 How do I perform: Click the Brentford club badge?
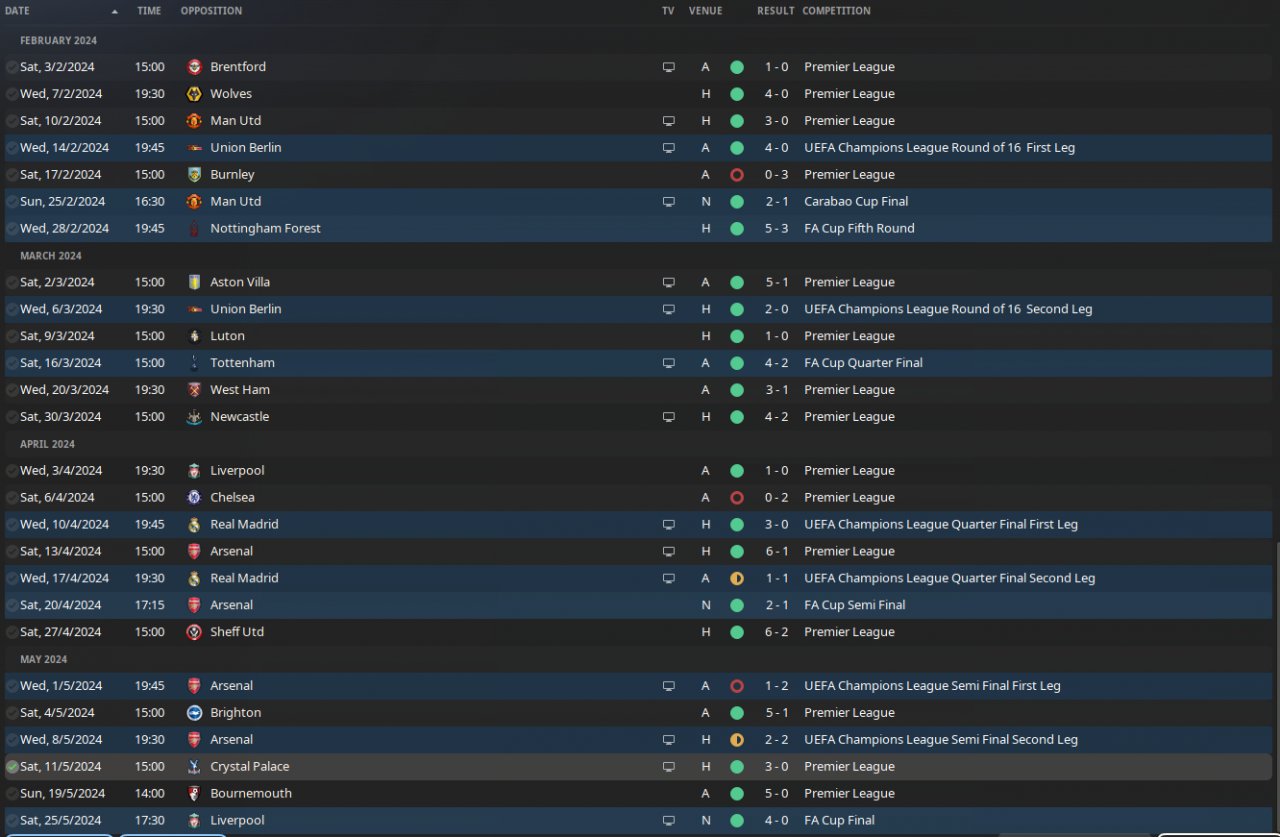tap(195, 67)
